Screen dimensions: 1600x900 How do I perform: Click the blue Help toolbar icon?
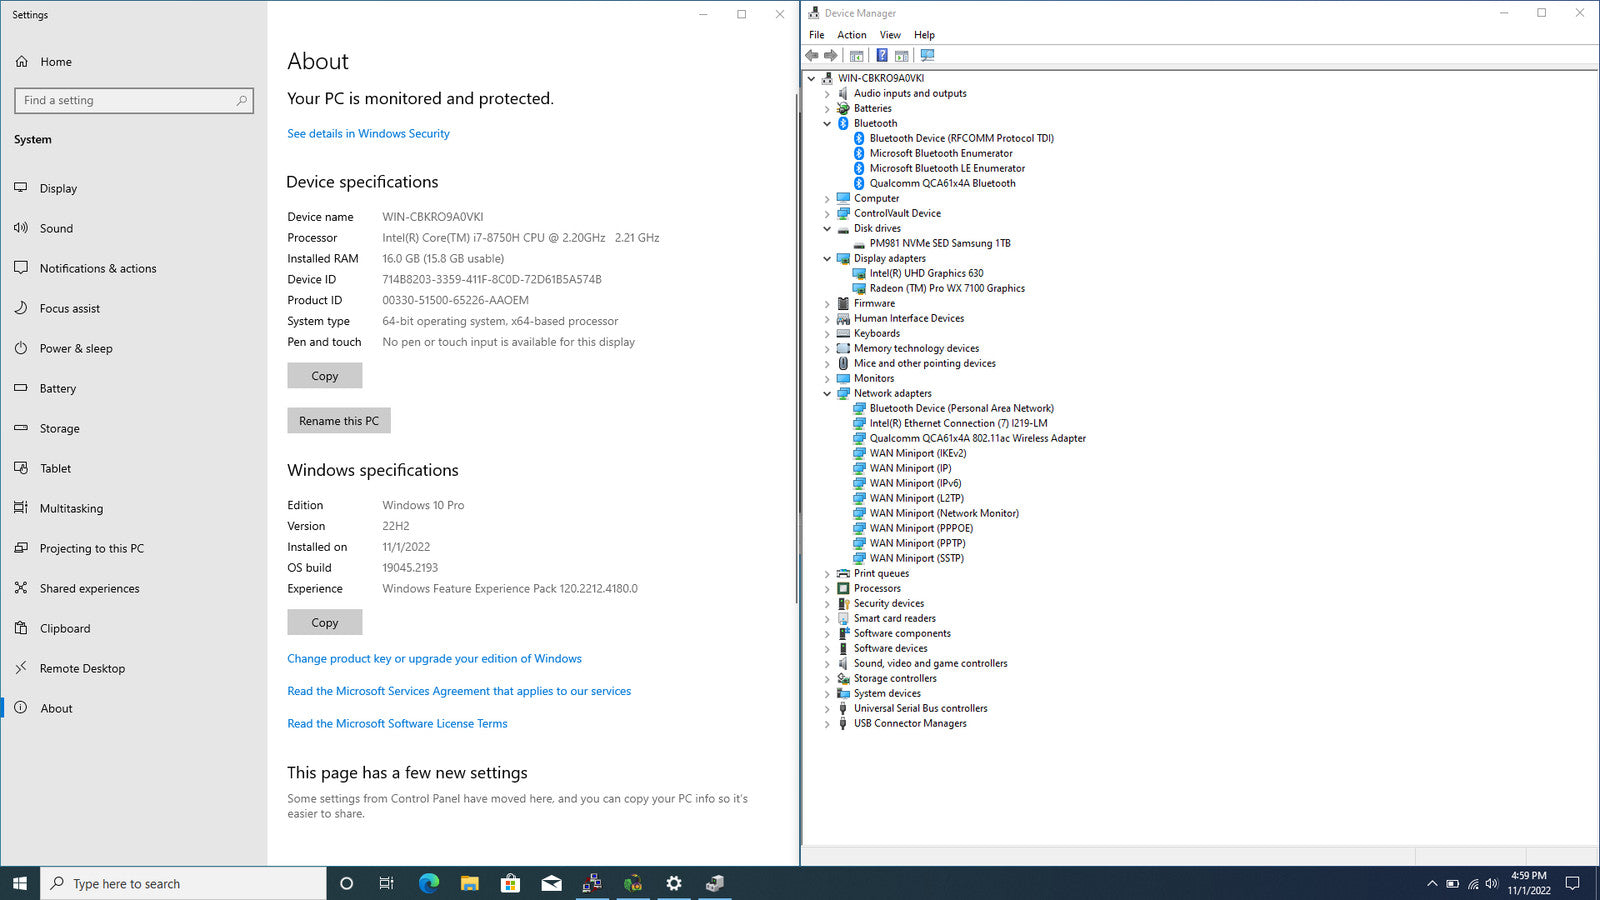tap(881, 56)
